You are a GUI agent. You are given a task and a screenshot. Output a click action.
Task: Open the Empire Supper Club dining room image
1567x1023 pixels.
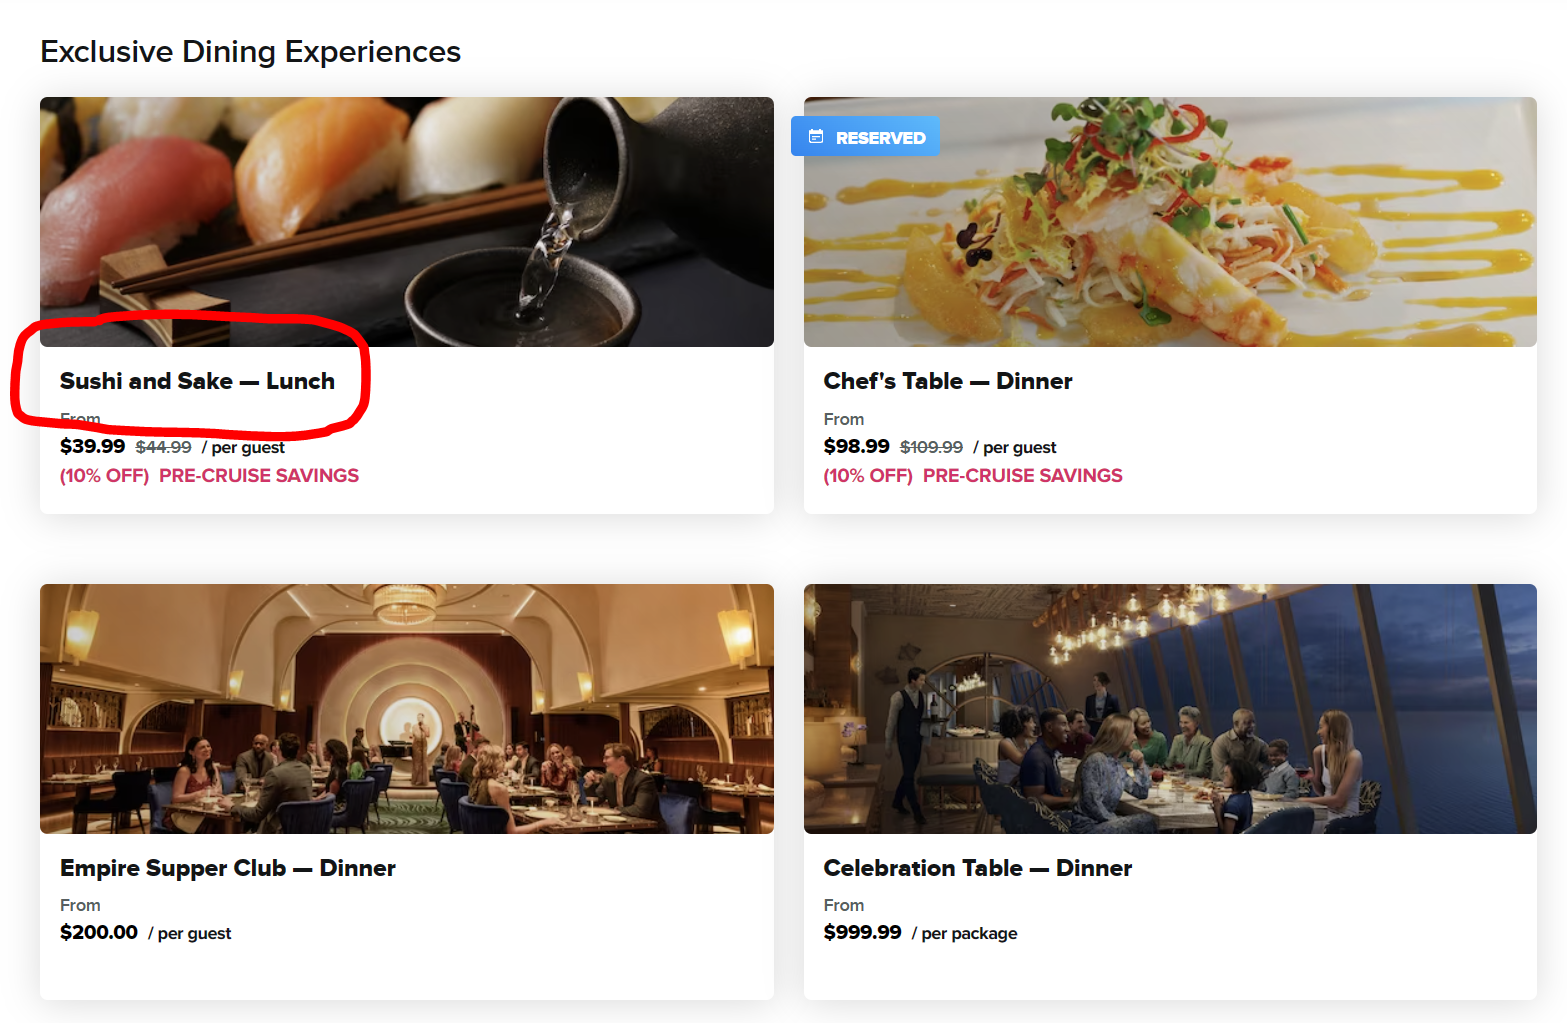point(407,709)
